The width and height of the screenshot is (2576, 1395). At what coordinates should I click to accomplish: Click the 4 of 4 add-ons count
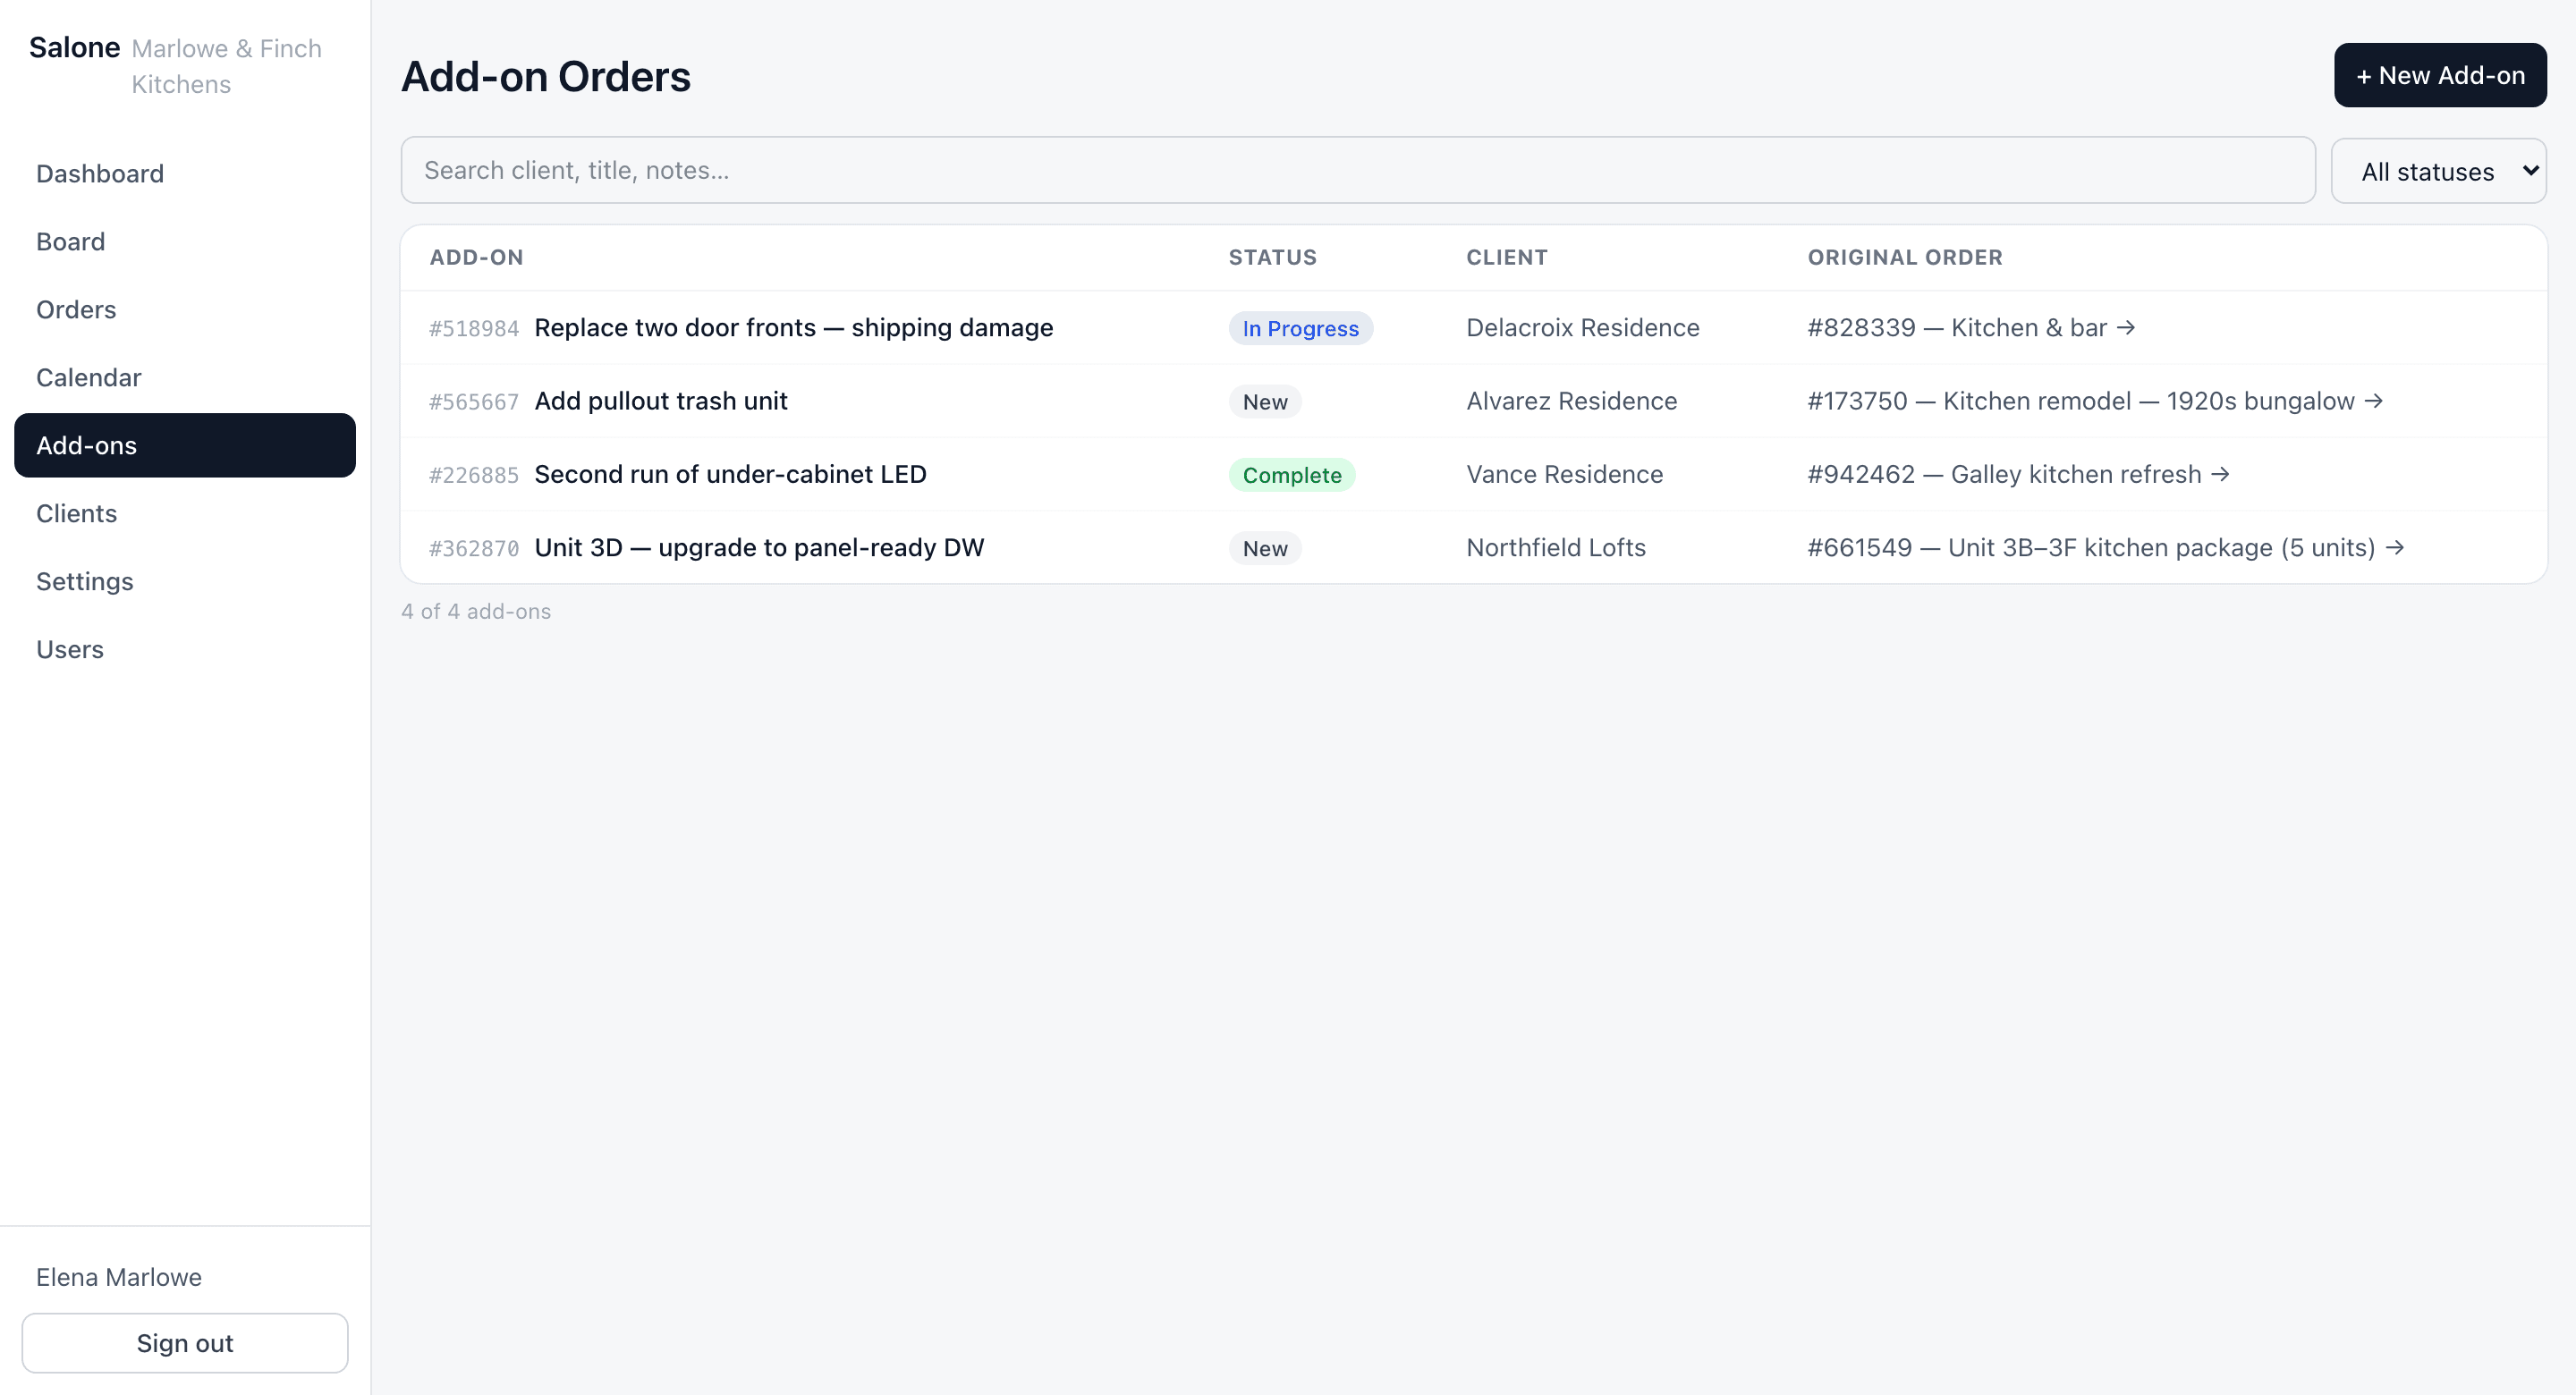[475, 611]
